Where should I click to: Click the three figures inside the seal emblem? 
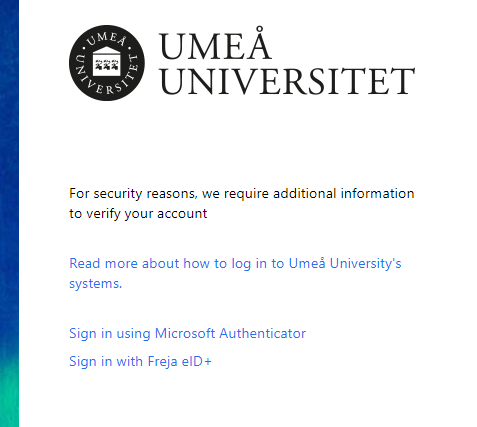click(107, 65)
